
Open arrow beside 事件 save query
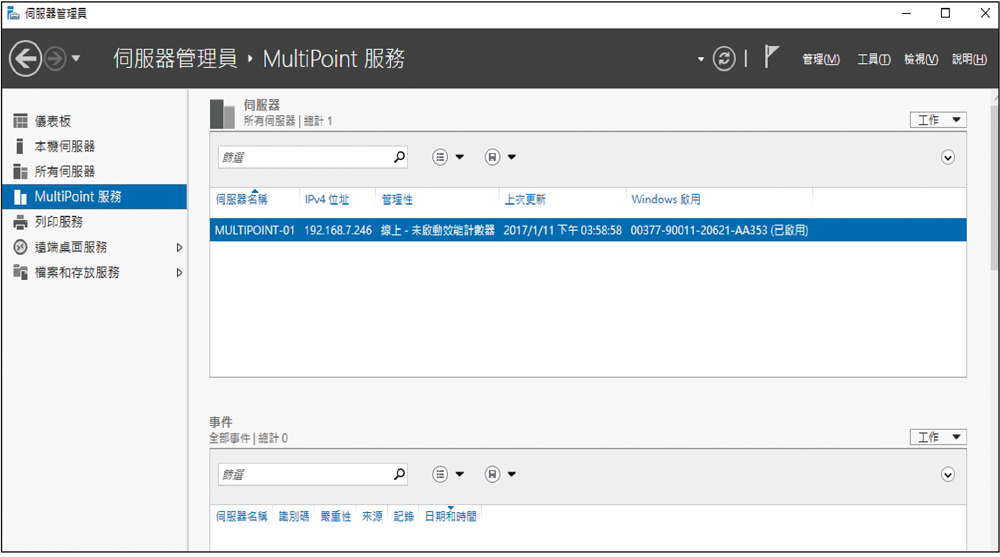tap(511, 474)
